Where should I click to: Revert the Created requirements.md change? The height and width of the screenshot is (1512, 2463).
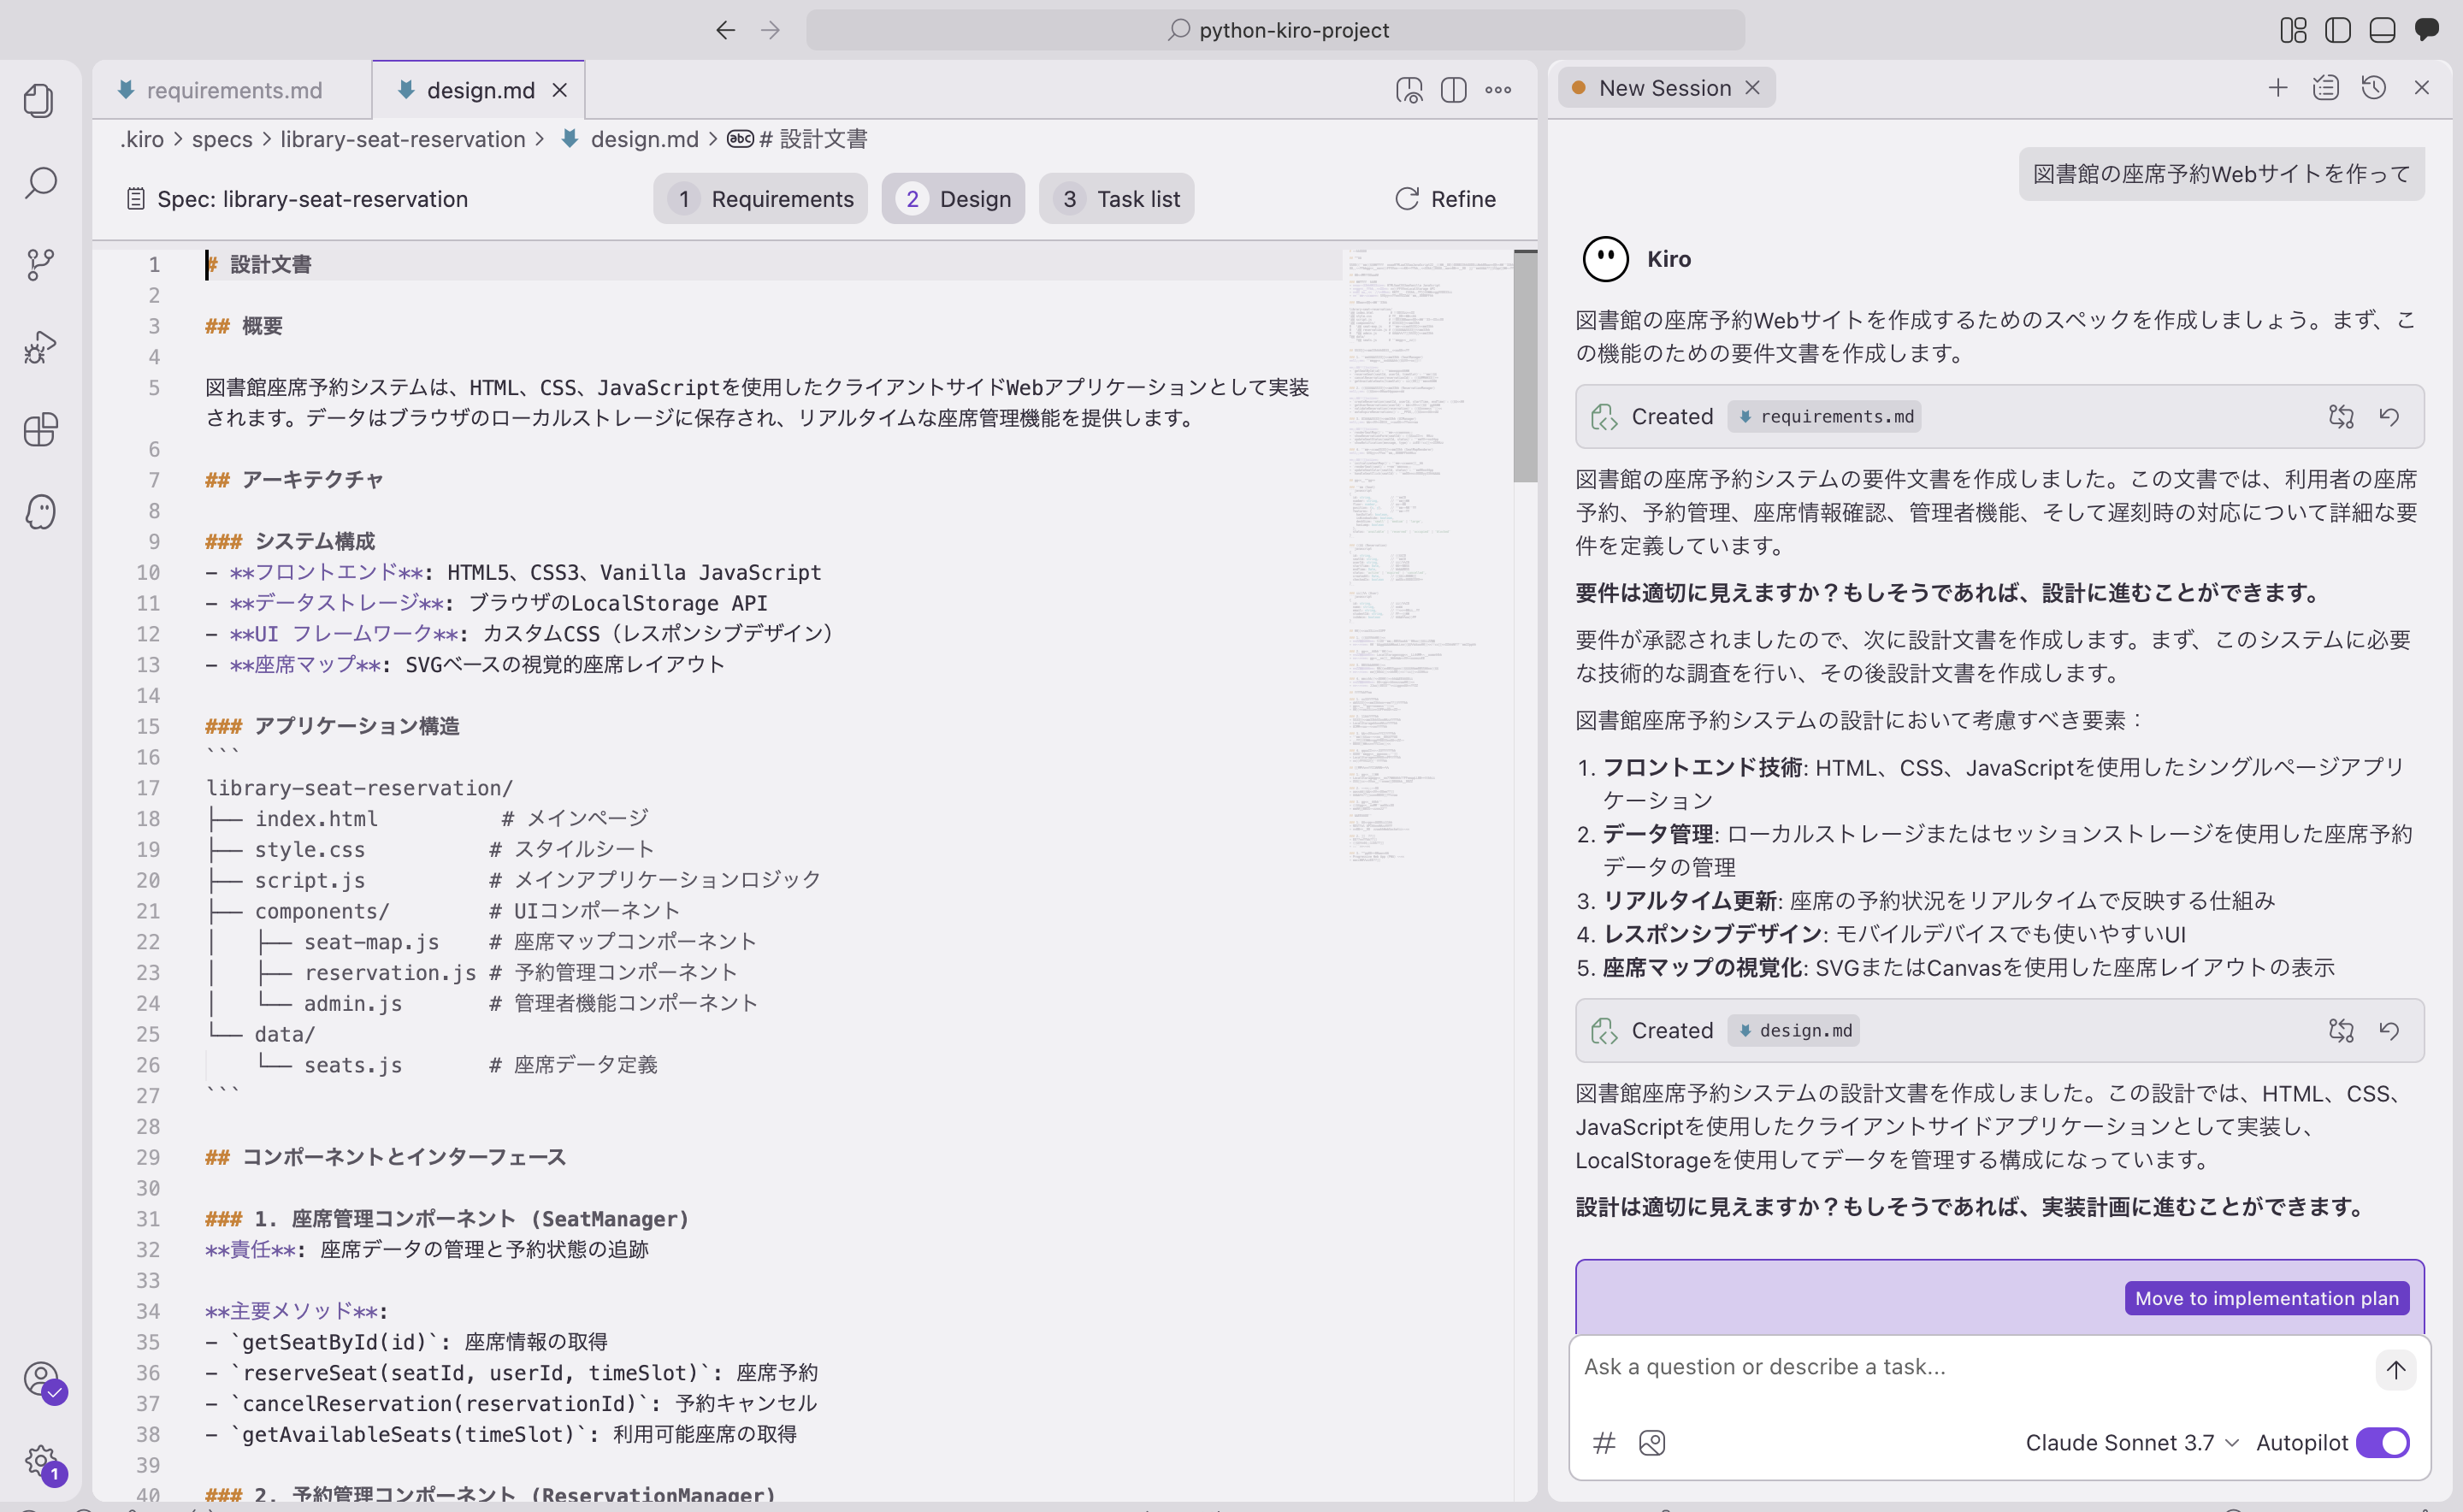pyautogui.click(x=2389, y=416)
